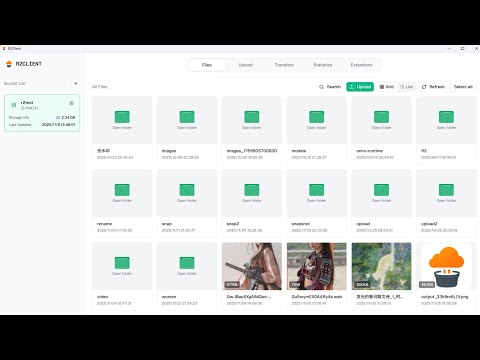The image size is (480, 360).
Task: Click the 'women' folder name
Action: [x=169, y=297]
